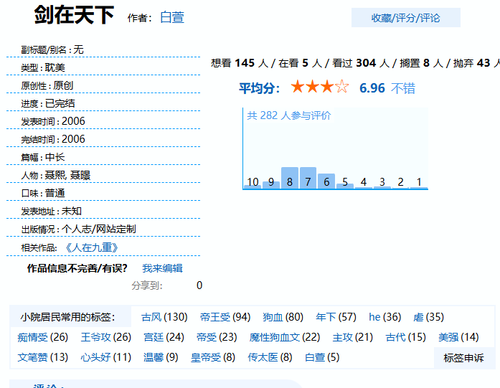Click 看过 304 人 count
500x388 pixels.
361,63
